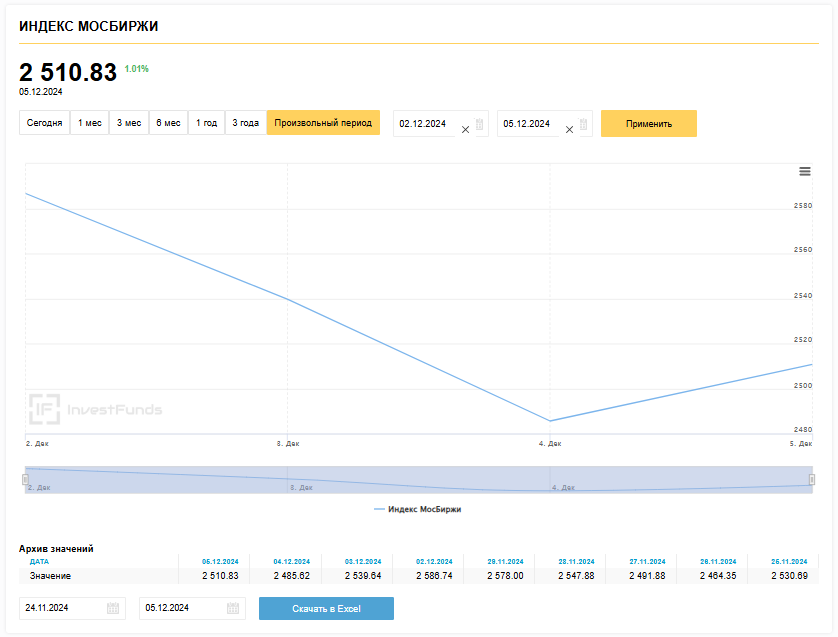This screenshot has height=637, width=838.
Task: Download archive via Скачать в Excel button
Action: pyautogui.click(x=327, y=609)
